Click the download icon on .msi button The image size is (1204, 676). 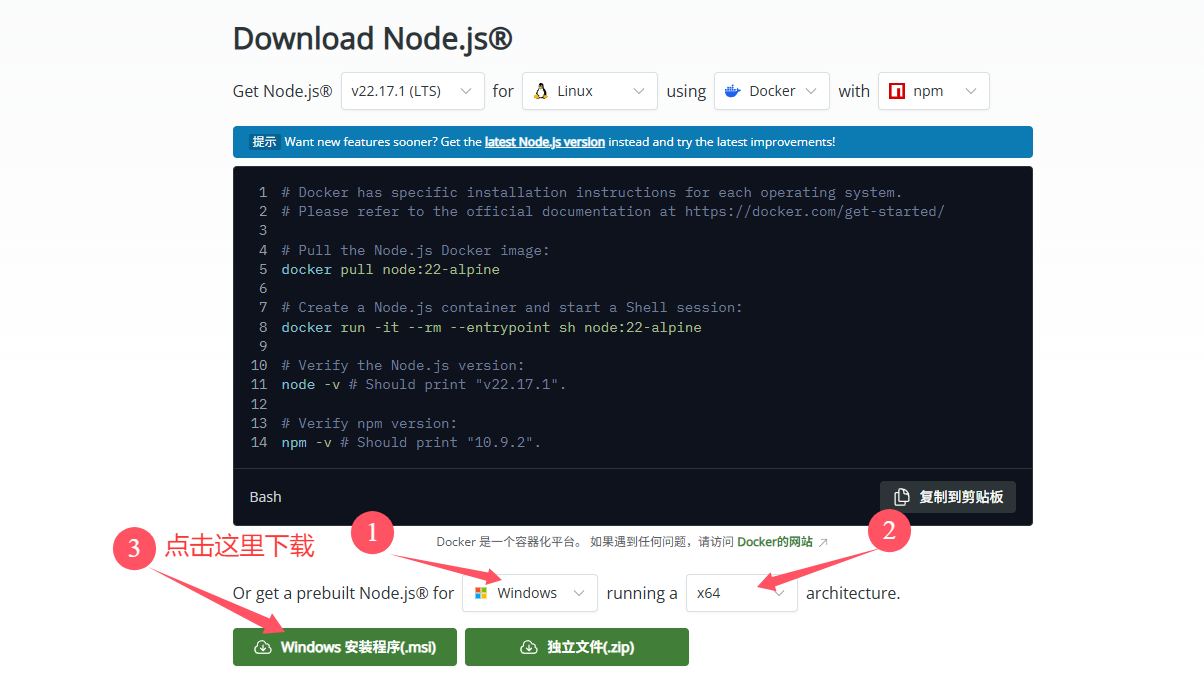263,647
